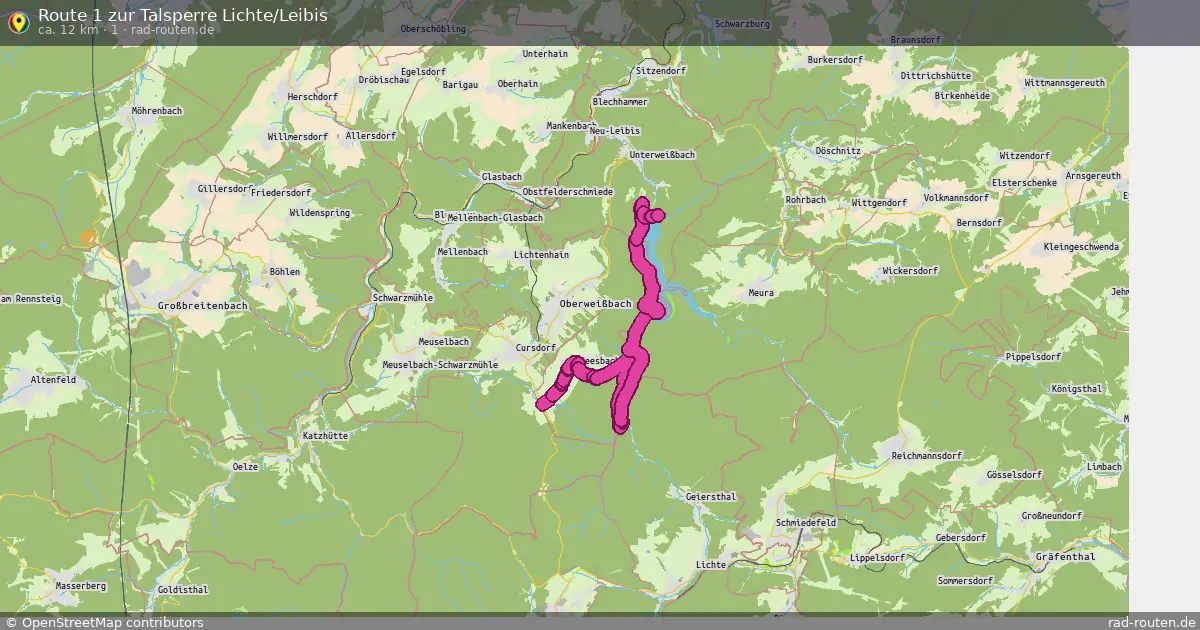1200x630 pixels.
Task: Click the location pin icon in header
Action: coord(18,22)
